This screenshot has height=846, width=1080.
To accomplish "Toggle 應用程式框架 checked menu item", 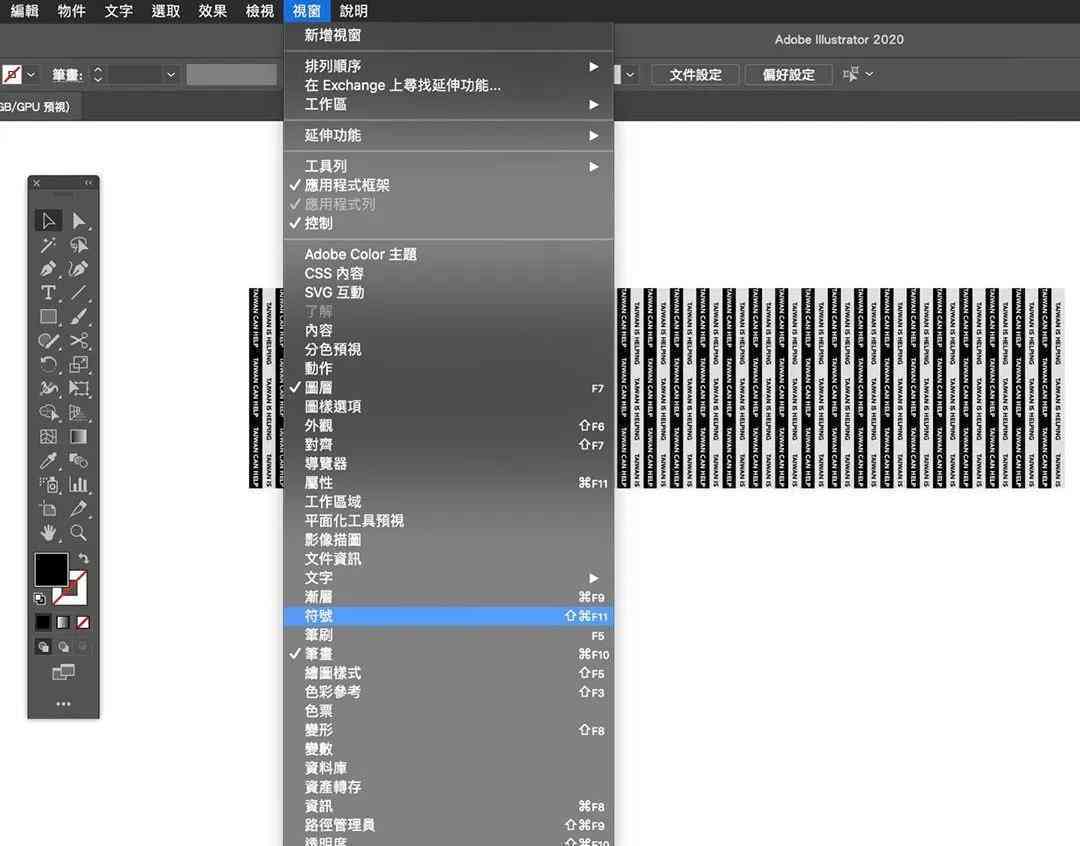I will pos(448,185).
